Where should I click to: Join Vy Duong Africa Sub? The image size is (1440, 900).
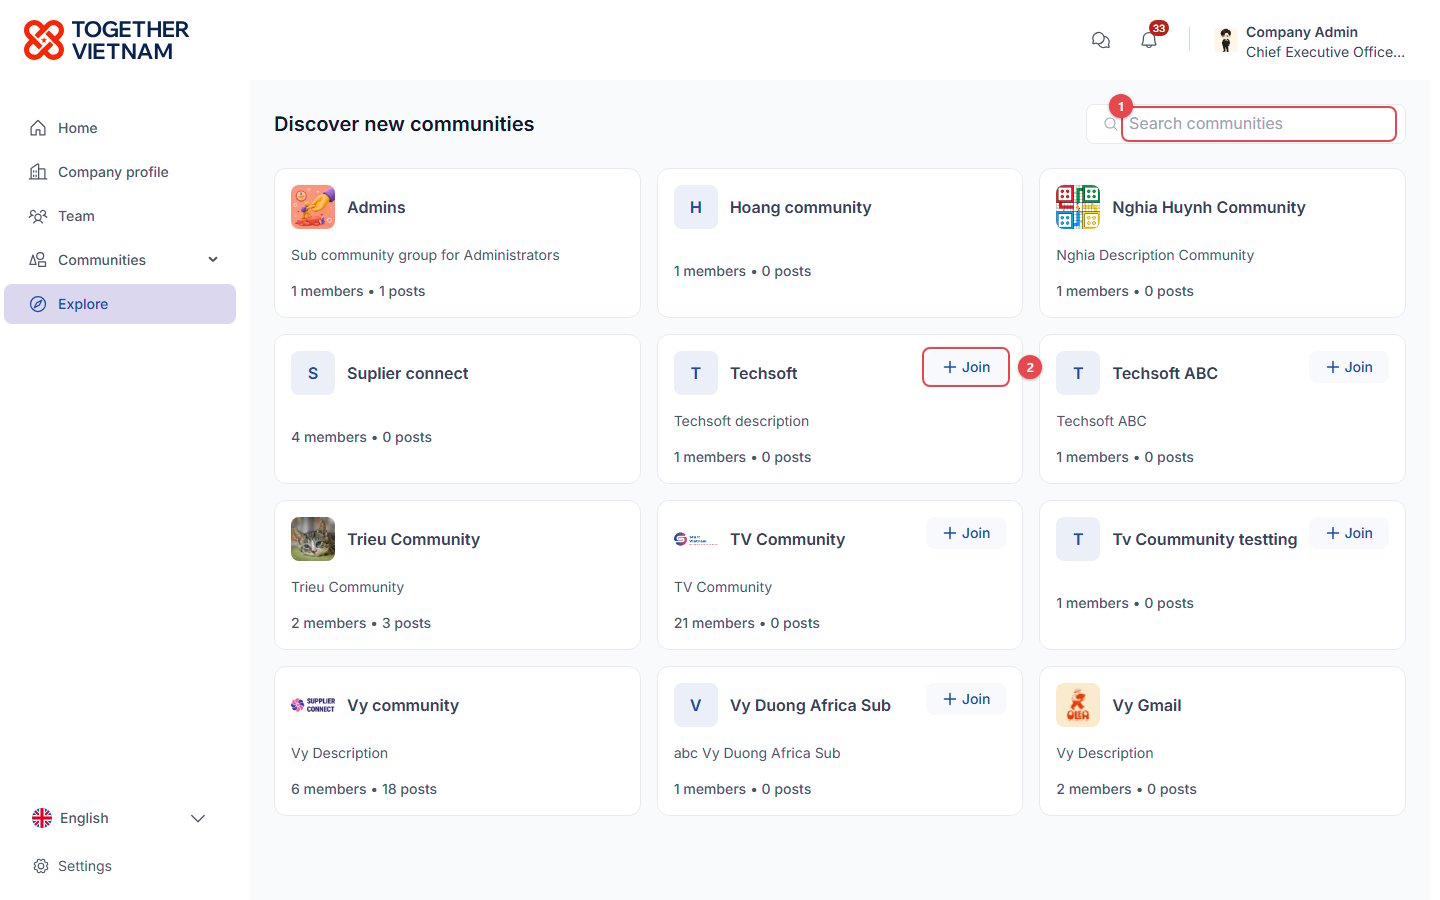(x=966, y=699)
